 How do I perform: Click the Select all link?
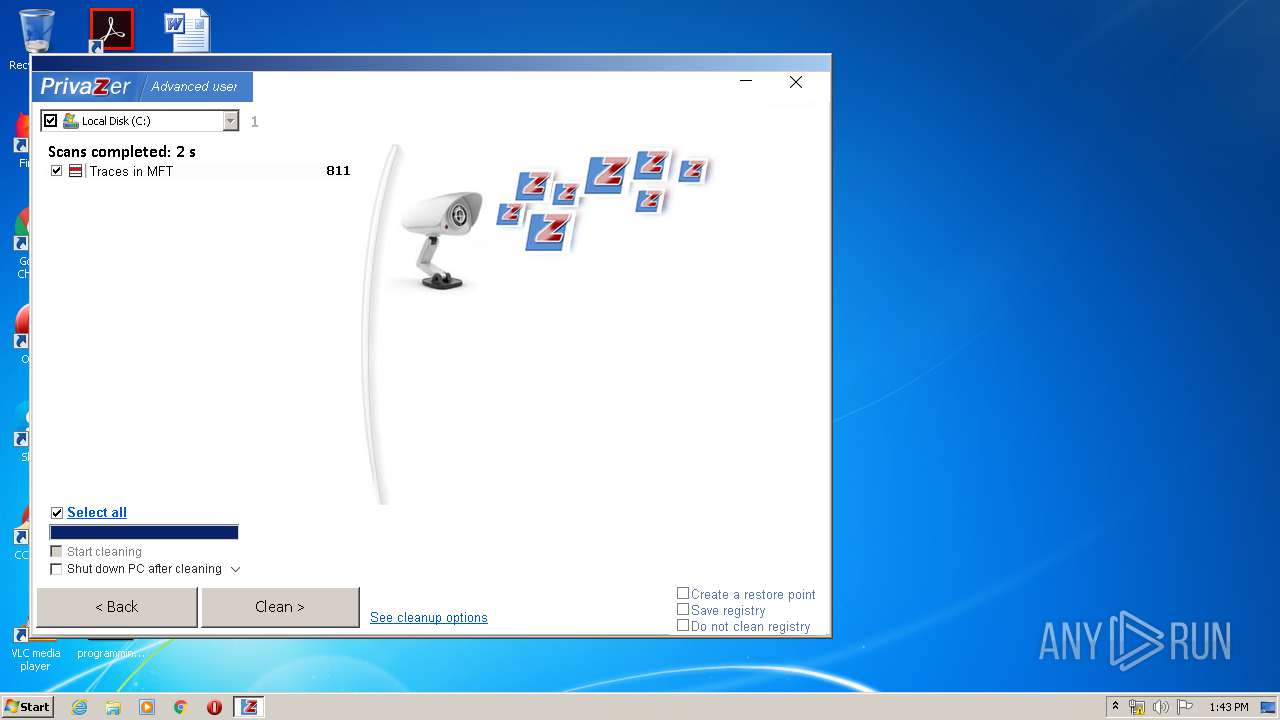(x=97, y=512)
